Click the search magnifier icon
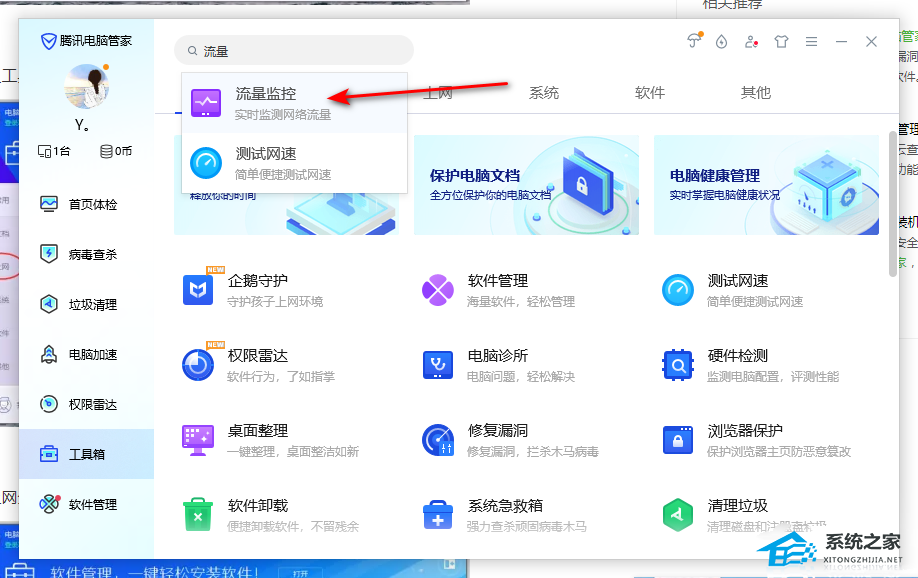Image resolution: width=918 pixels, height=578 pixels. point(192,51)
